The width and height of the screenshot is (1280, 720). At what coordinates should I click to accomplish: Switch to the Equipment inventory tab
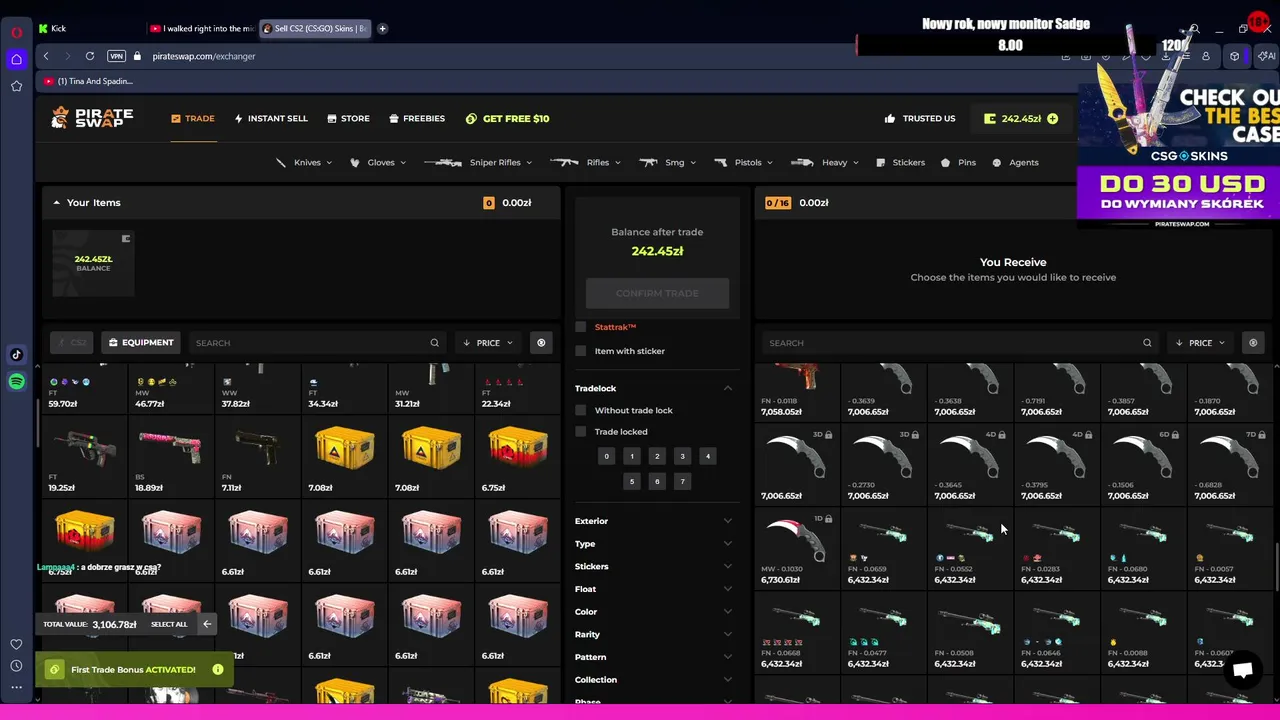point(141,343)
